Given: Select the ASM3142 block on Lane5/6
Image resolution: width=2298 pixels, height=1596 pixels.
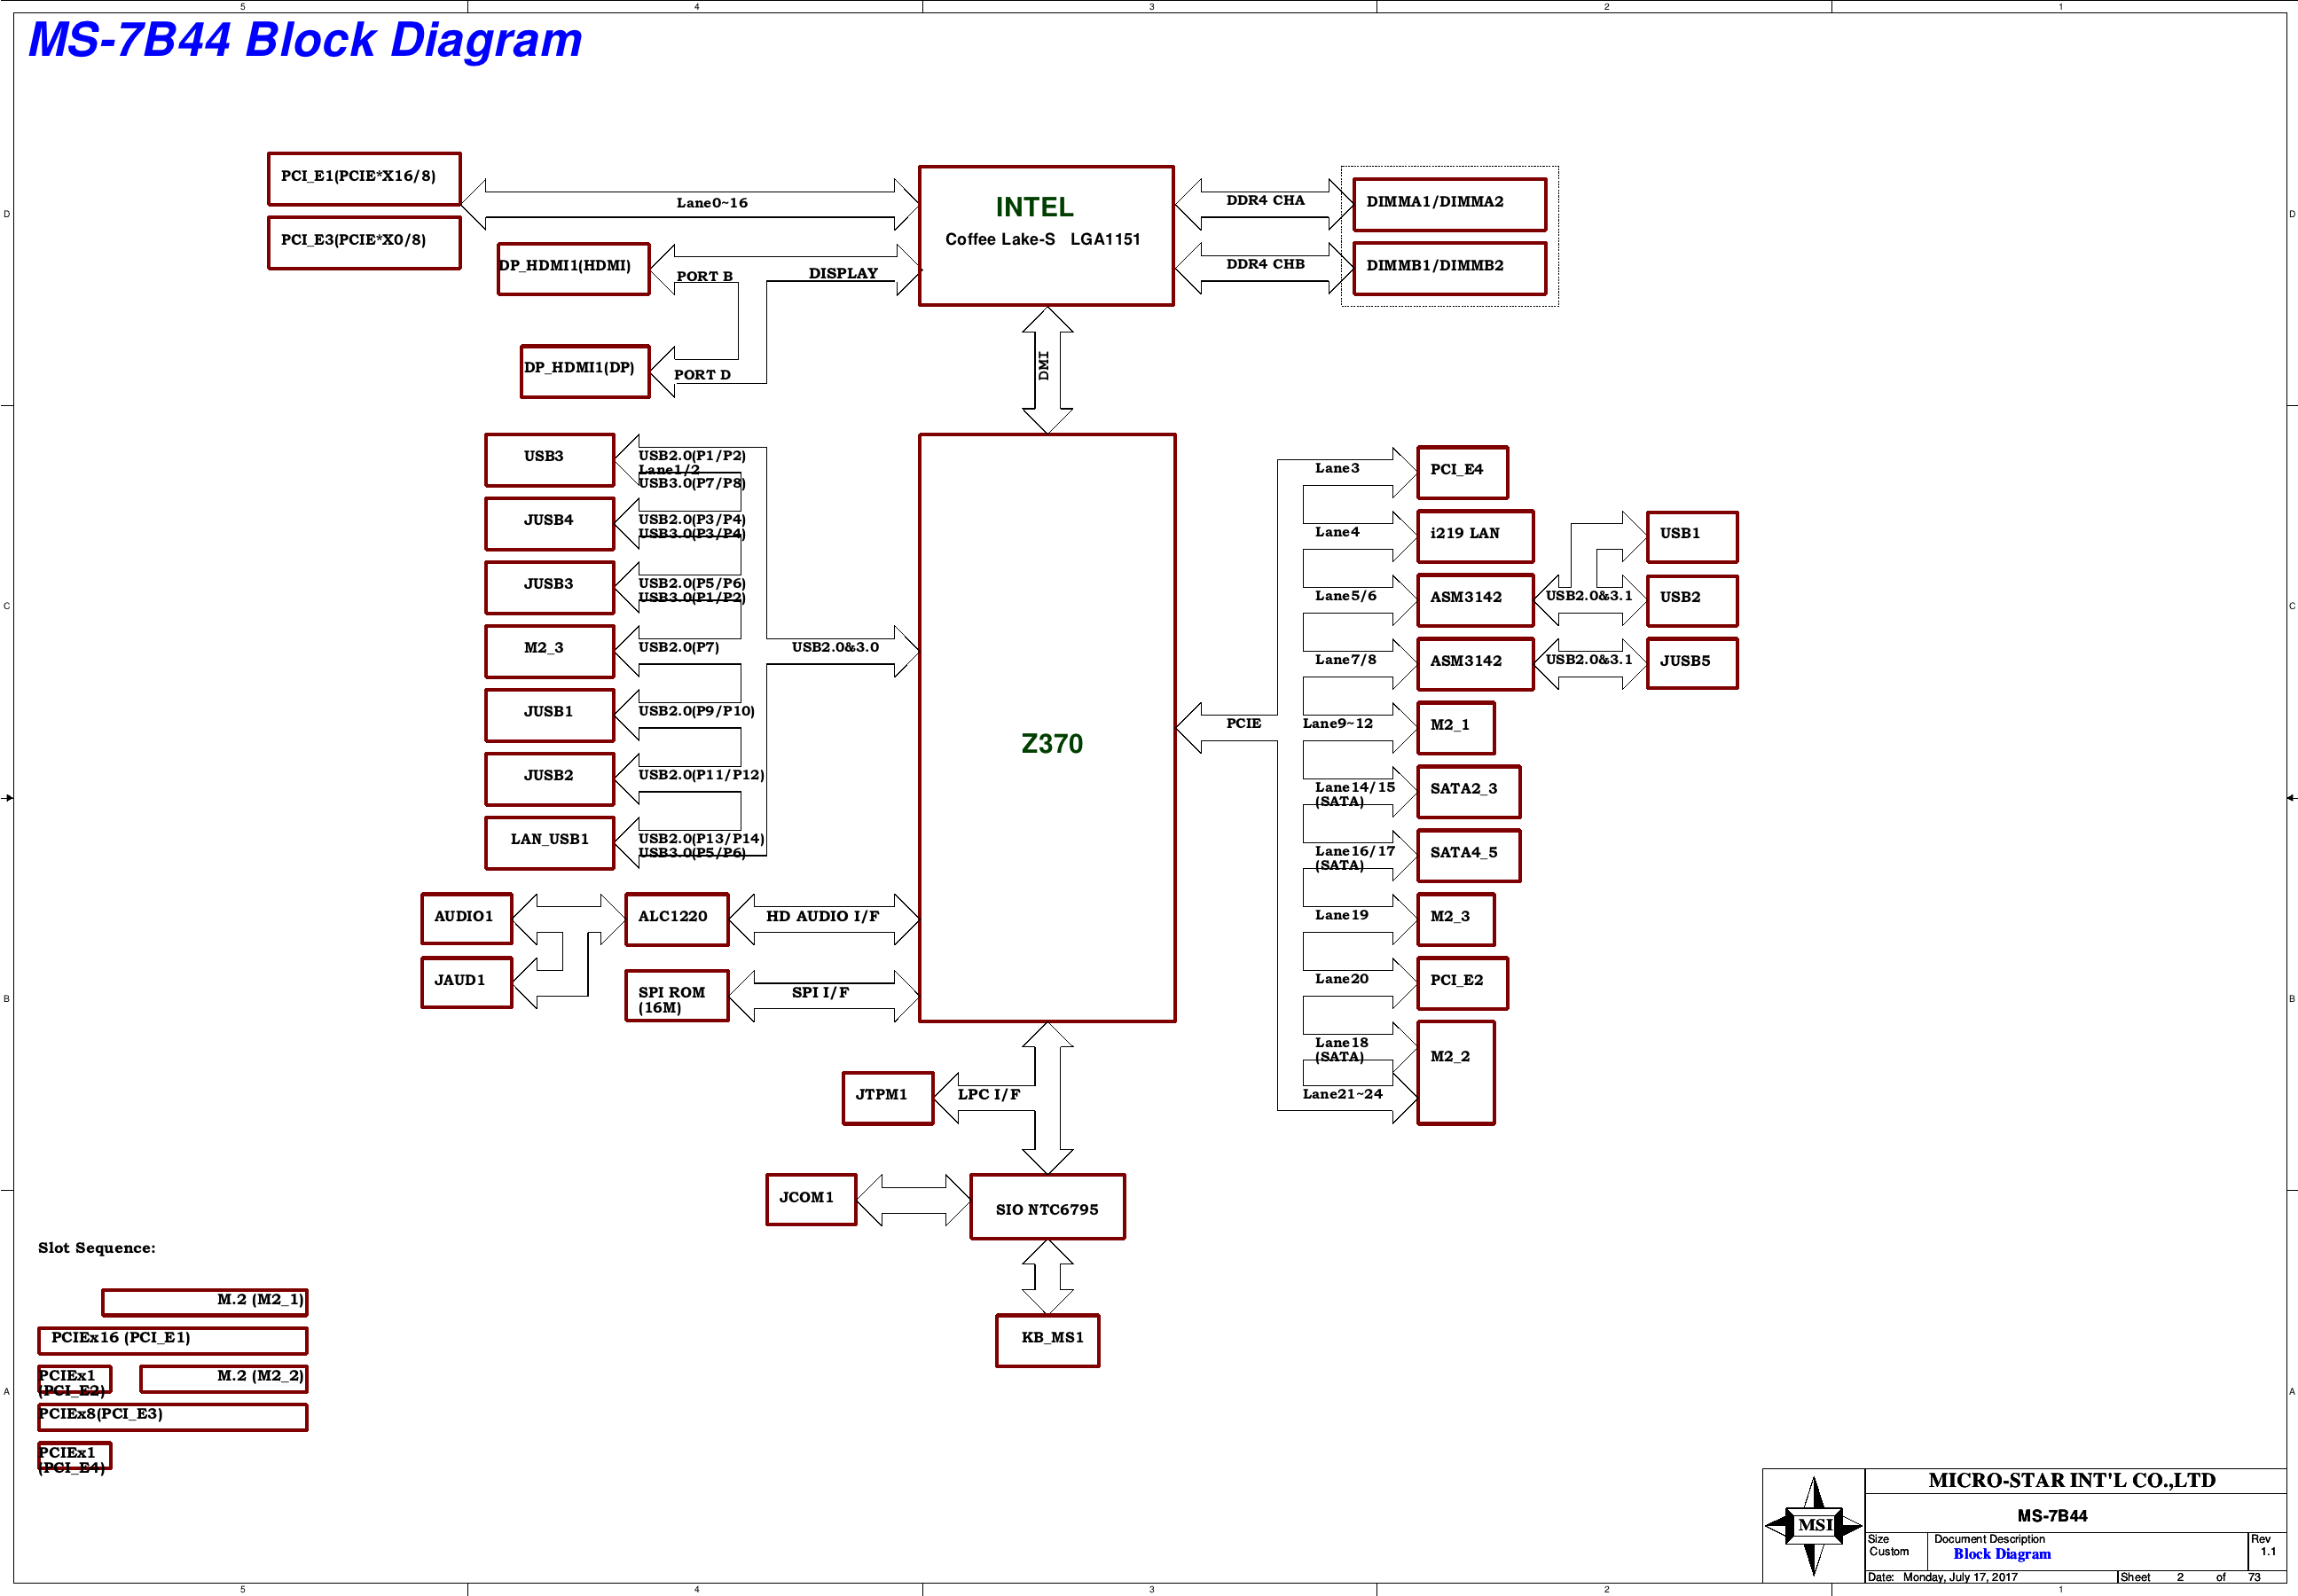Looking at the screenshot, I should click(1475, 601).
